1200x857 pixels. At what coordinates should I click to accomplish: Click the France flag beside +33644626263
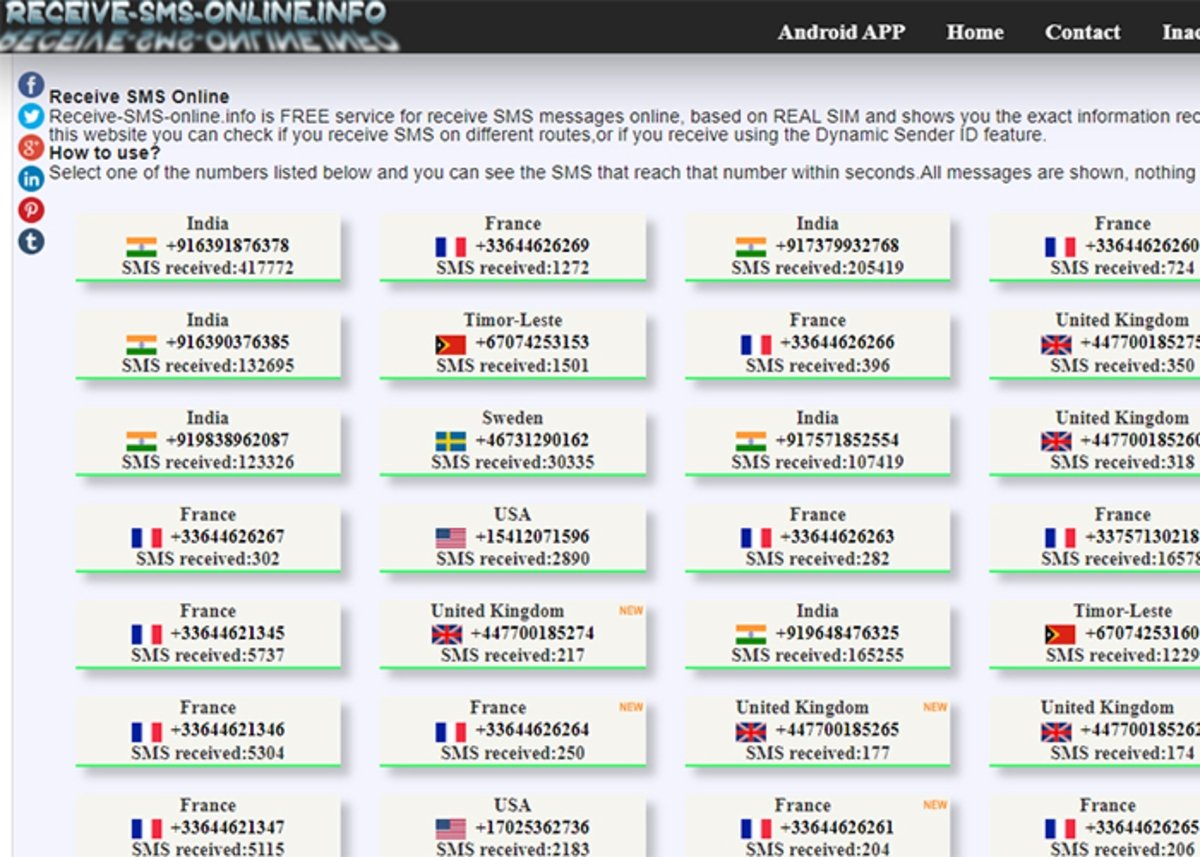(756, 537)
